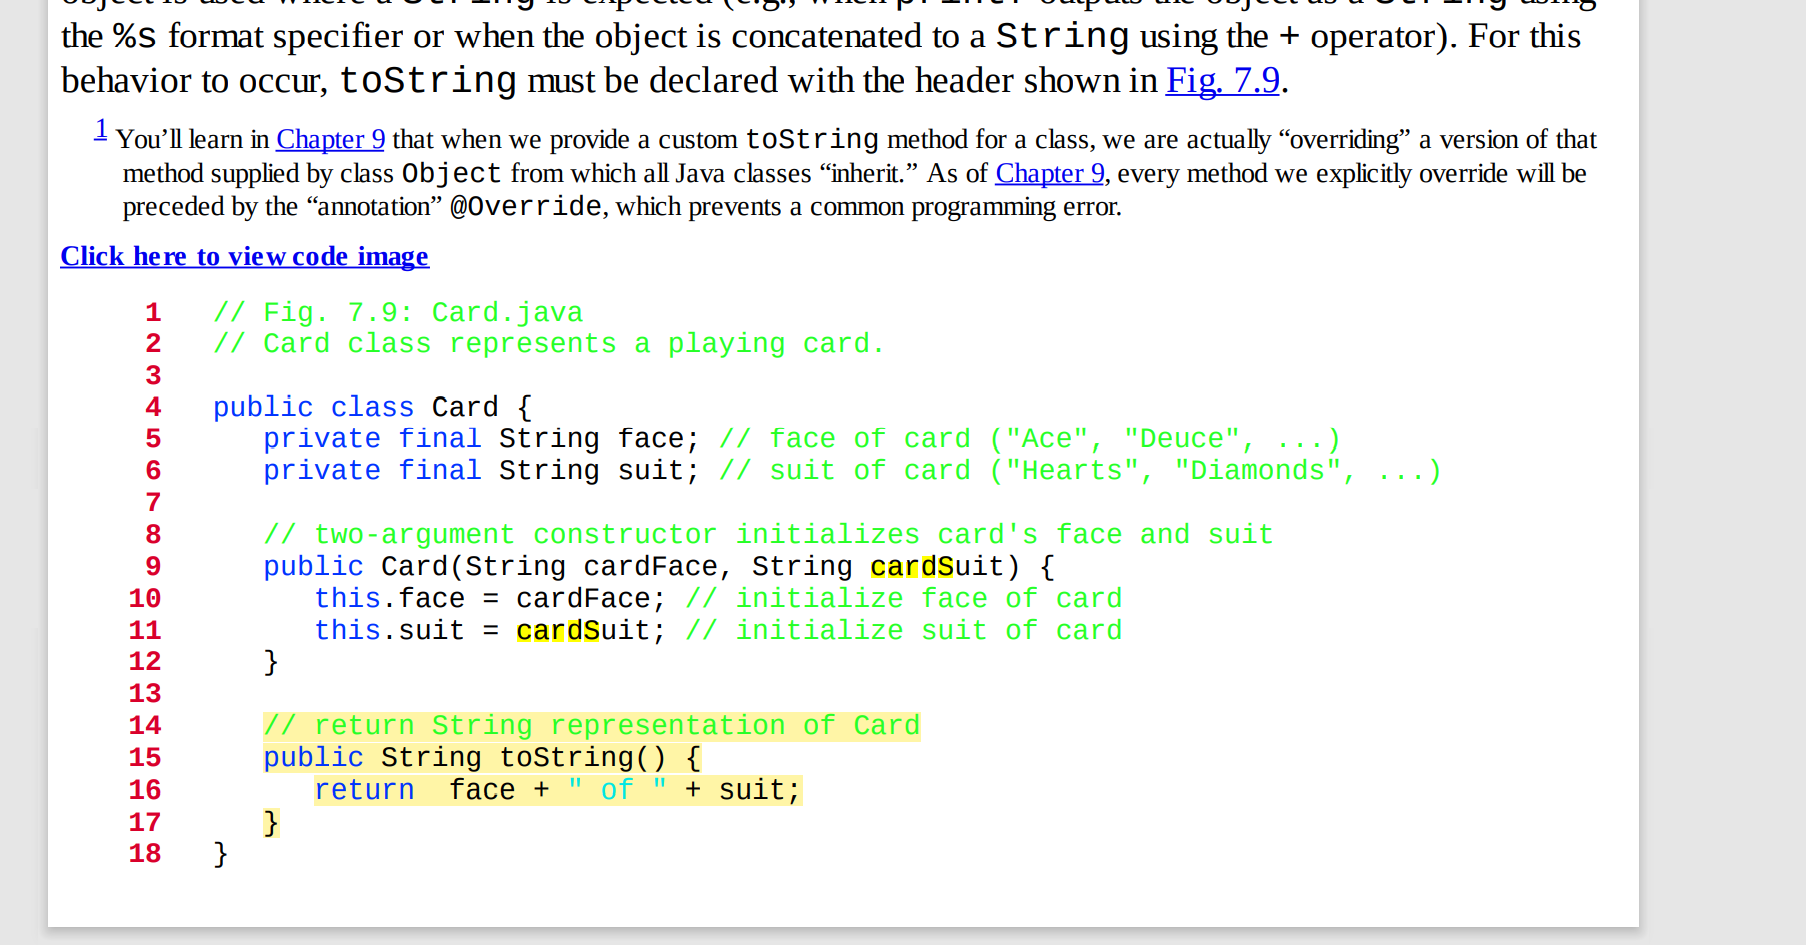Click the highlighted cardS on line 11
Screen dimensions: 1806x945
click(557, 630)
